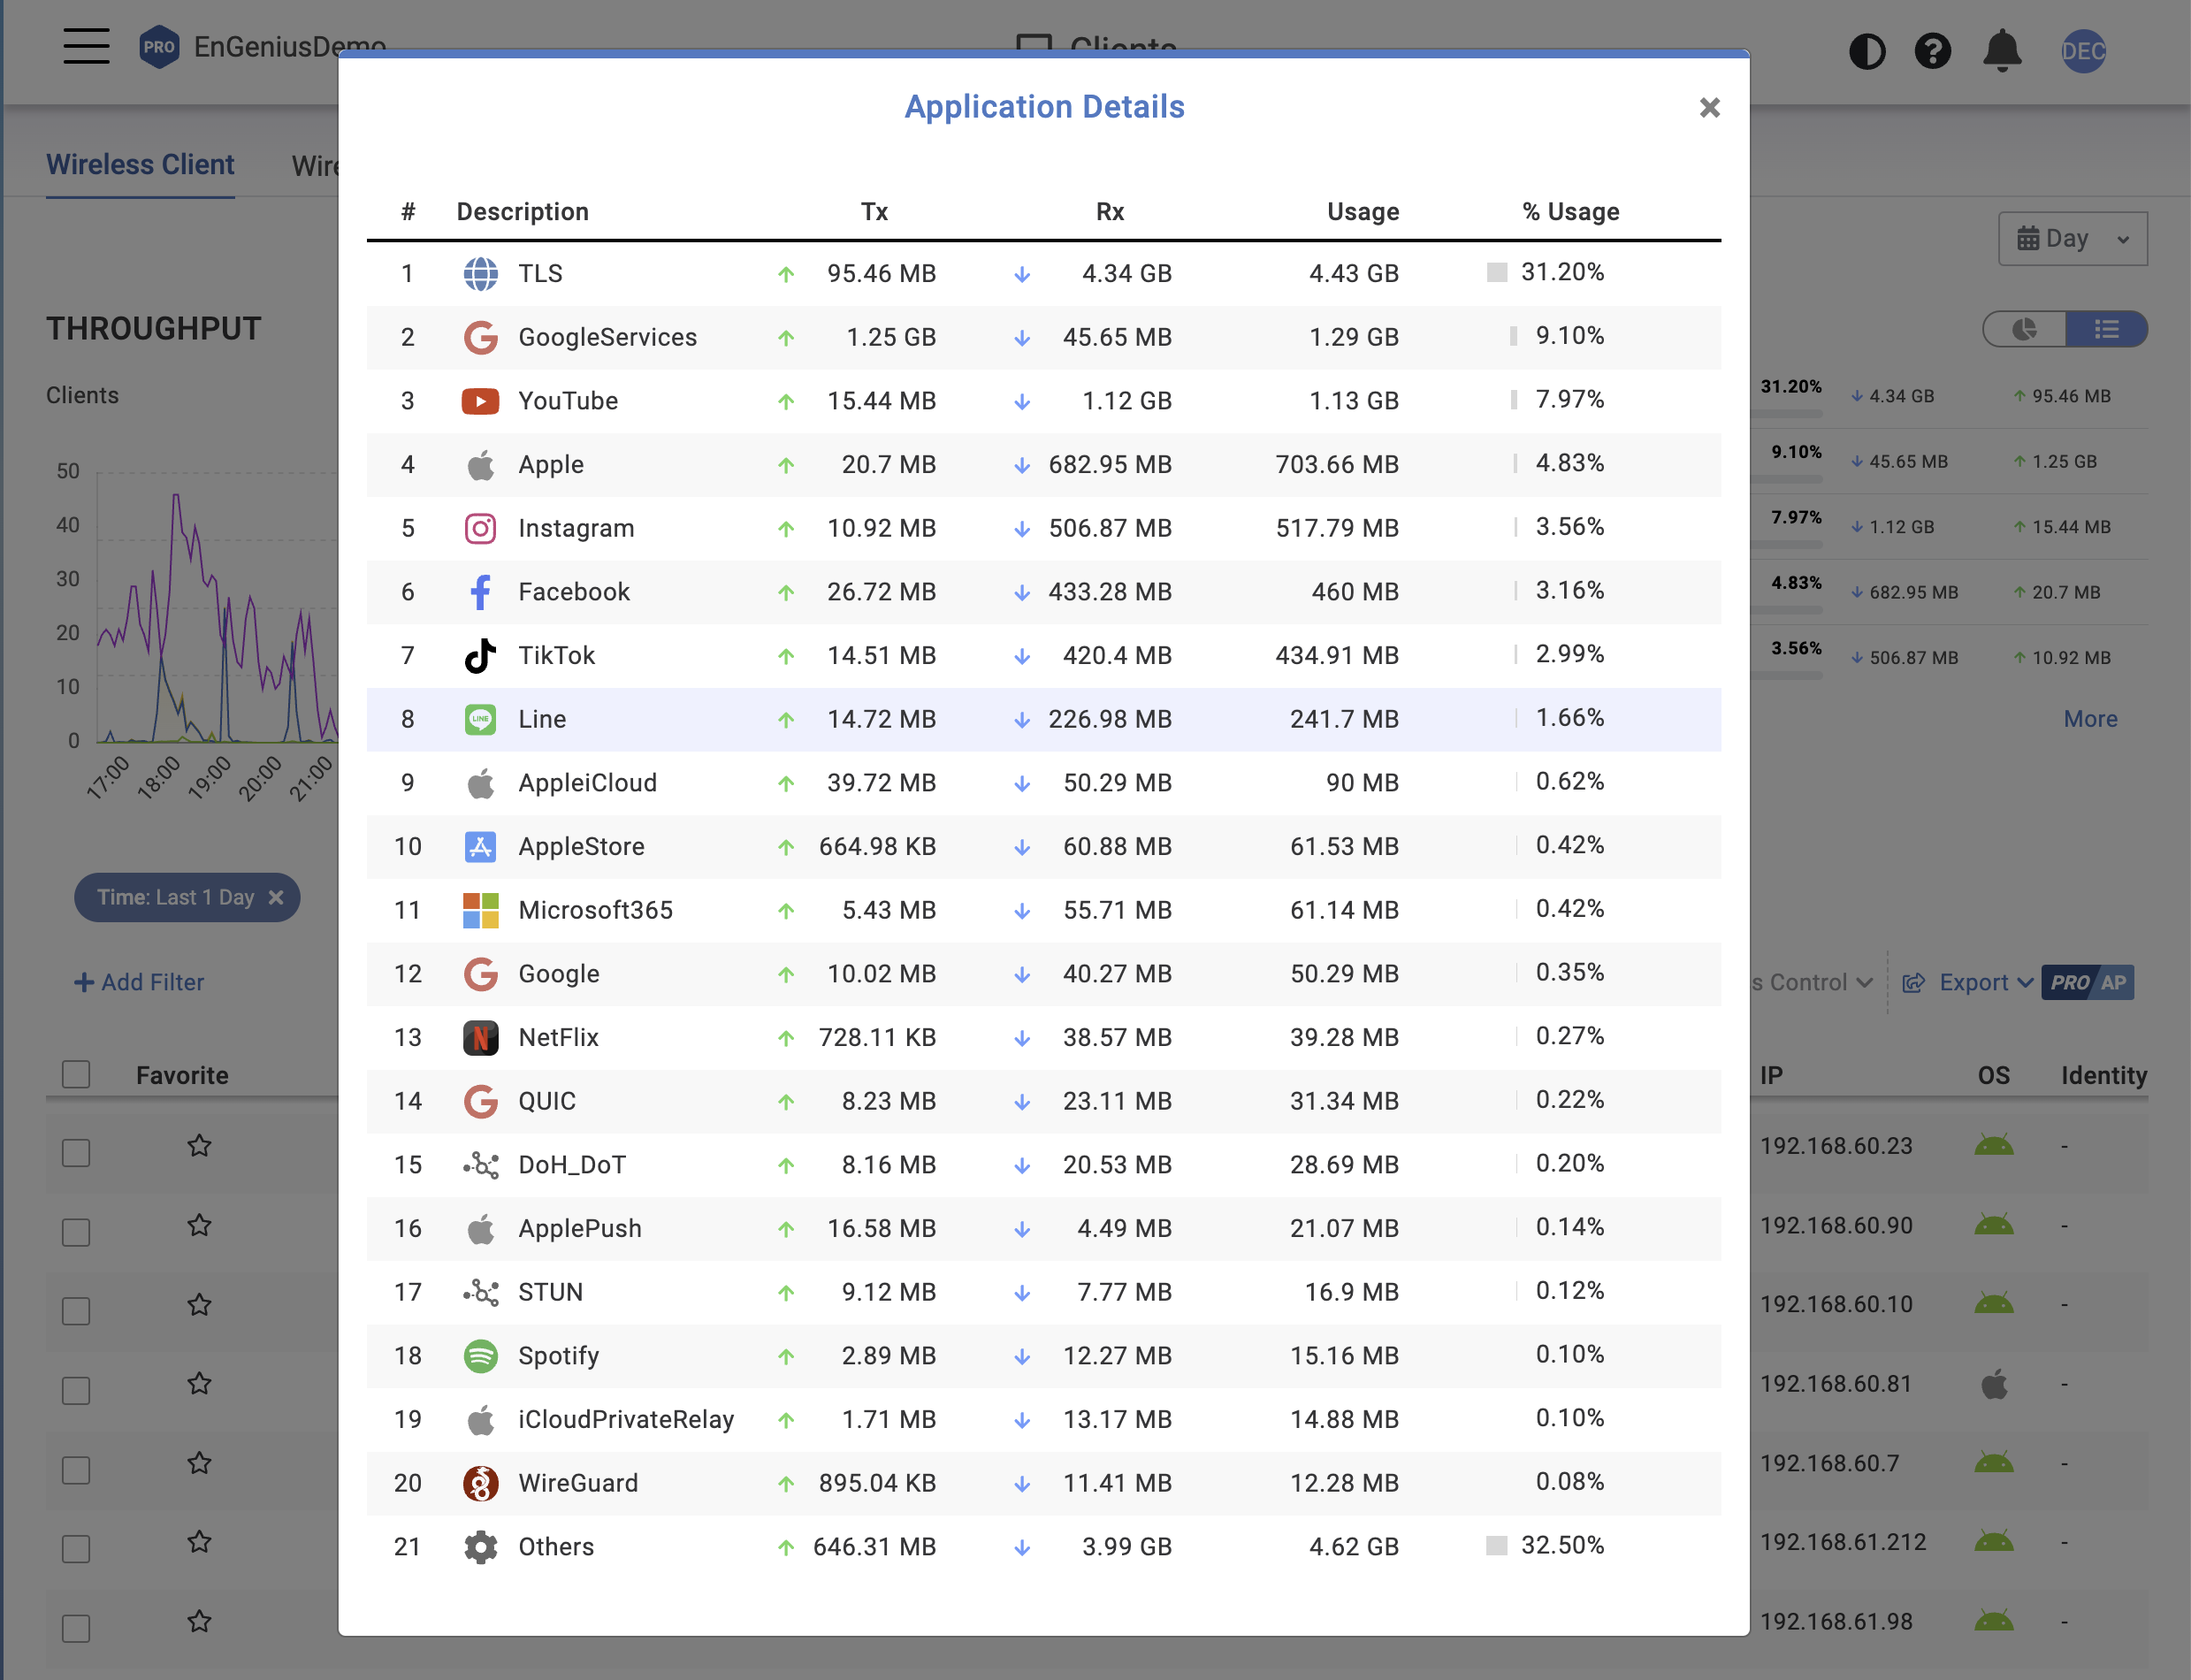
Task: Sort by Description column header
Action: [522, 212]
